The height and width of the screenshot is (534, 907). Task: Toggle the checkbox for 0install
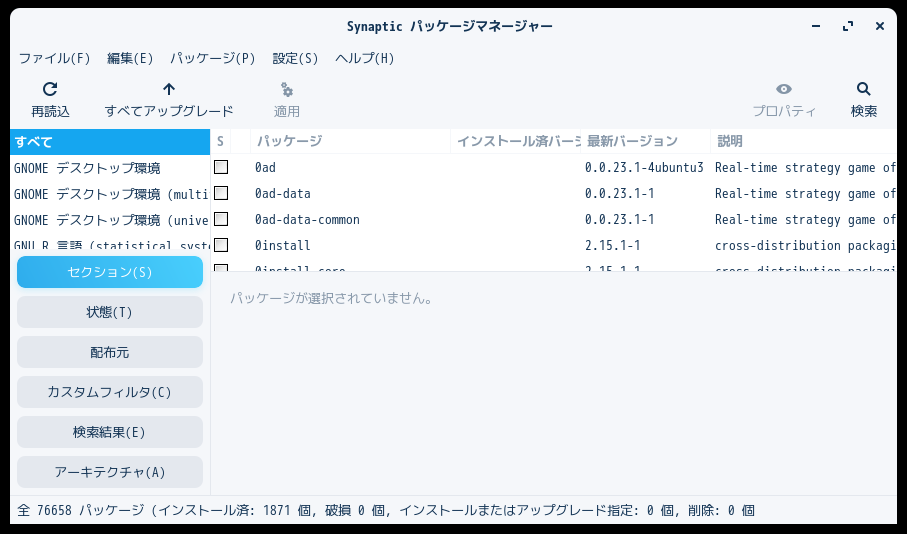click(x=221, y=245)
